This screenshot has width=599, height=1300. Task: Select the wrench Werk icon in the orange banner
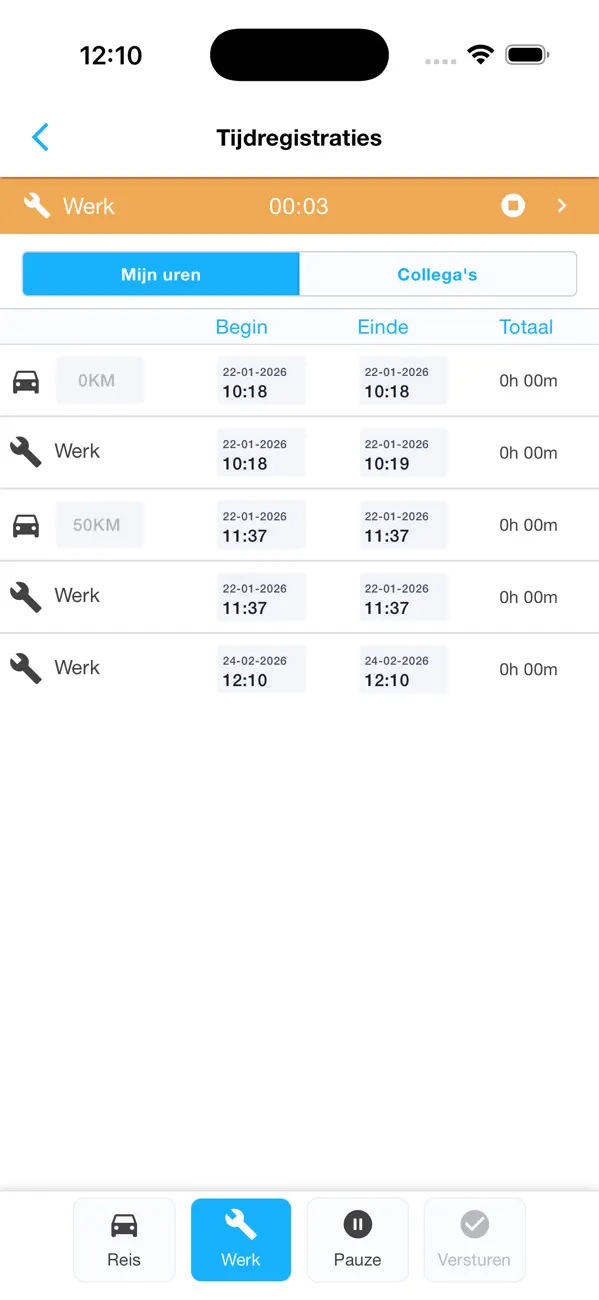(36, 205)
